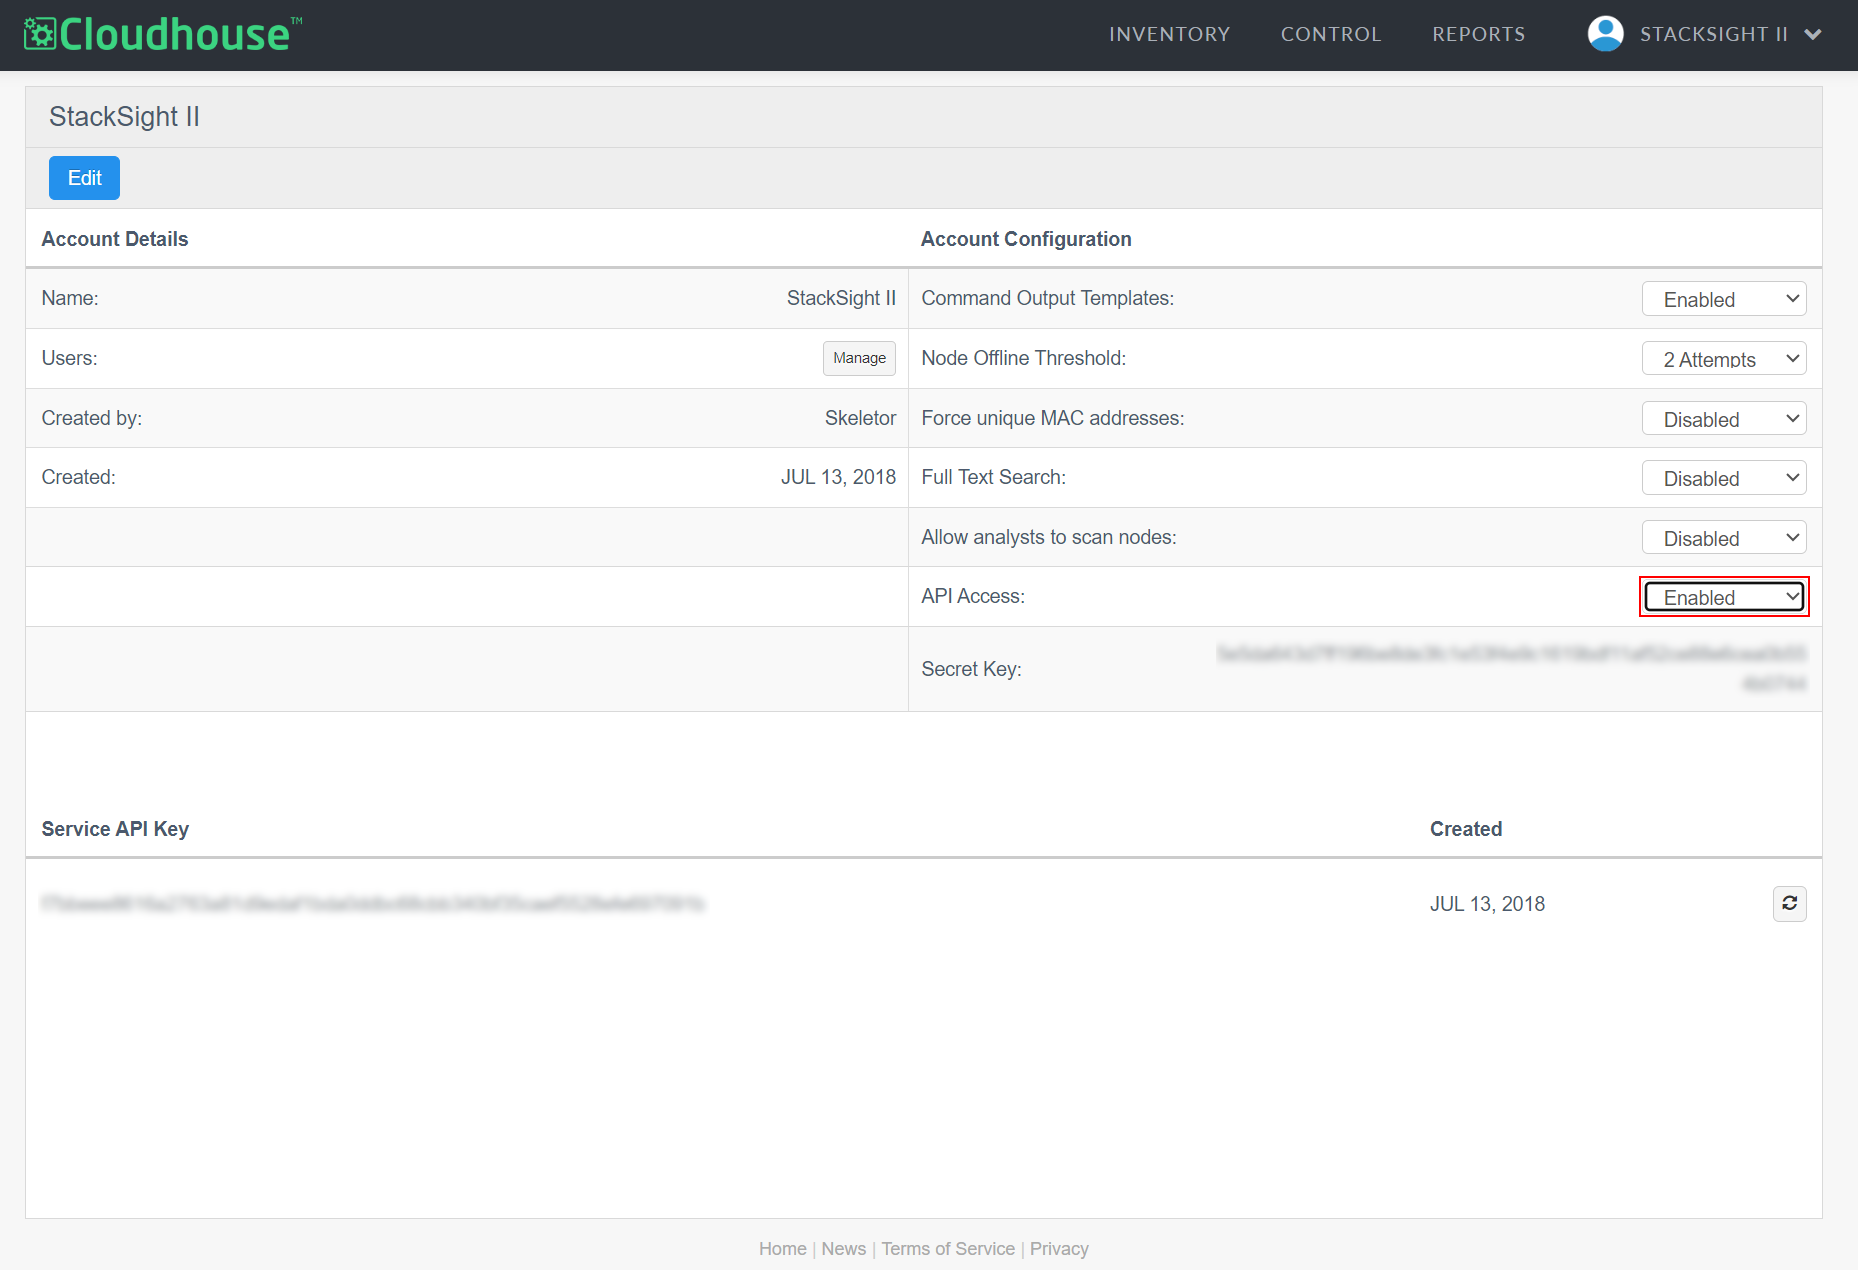Click the API Access label

click(973, 596)
